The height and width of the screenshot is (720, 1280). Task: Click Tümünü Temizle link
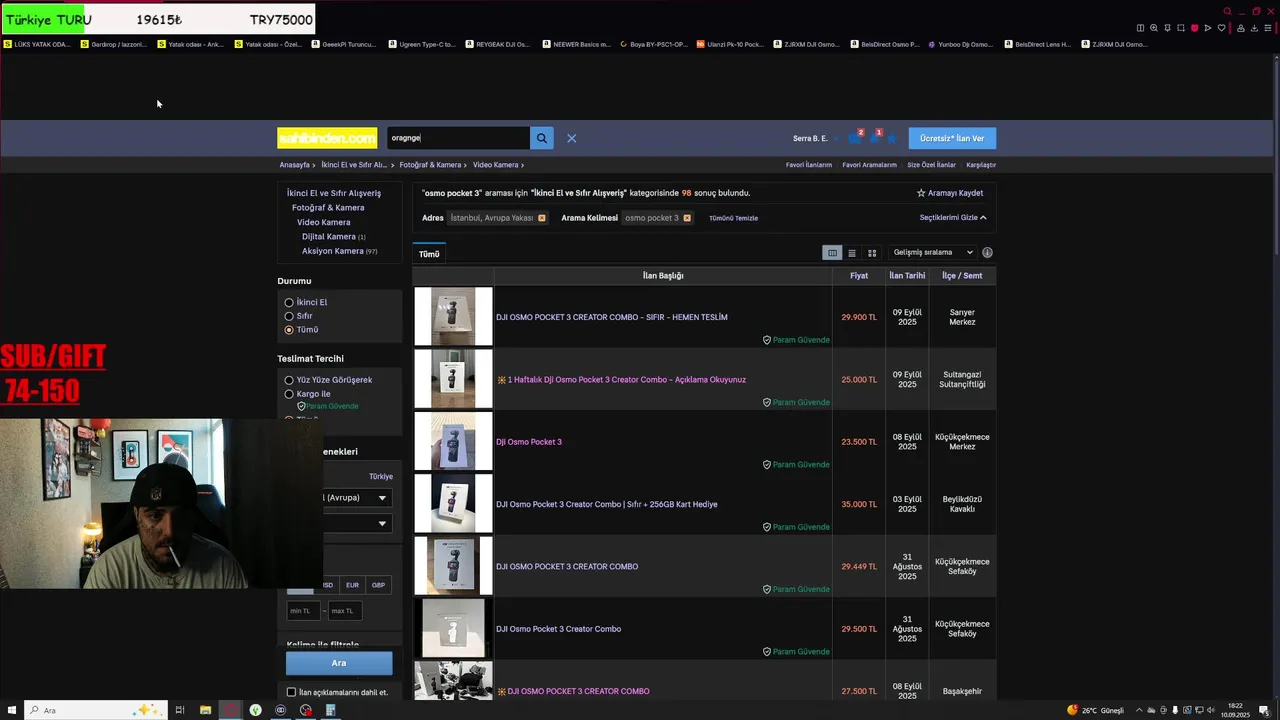[733, 218]
